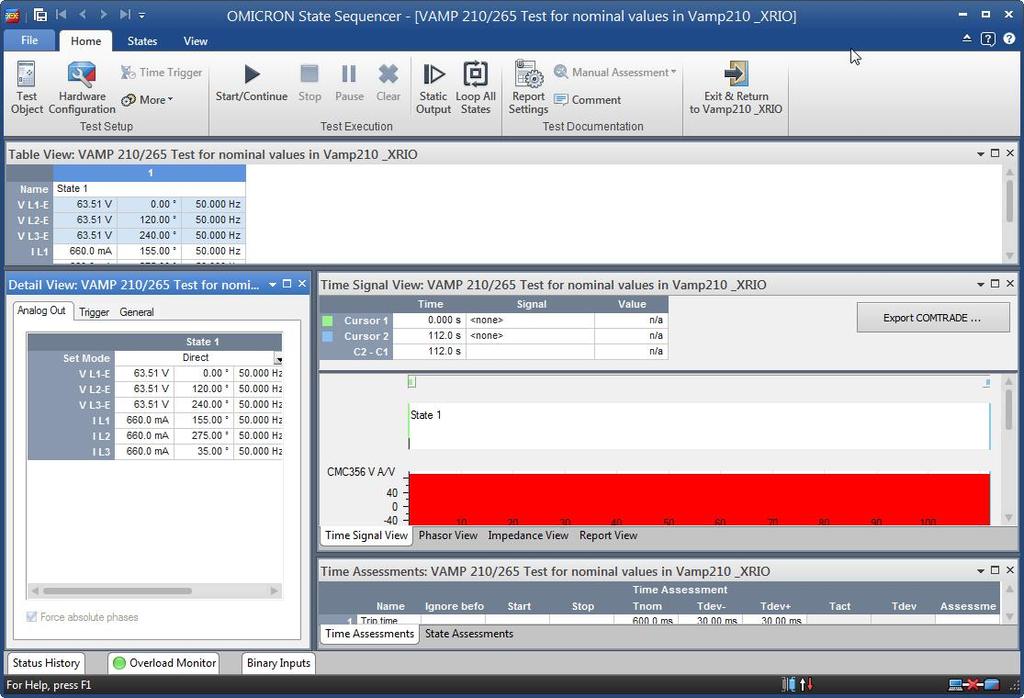Open Manual Assessment dropdown
The image size is (1024, 698).
615,72
